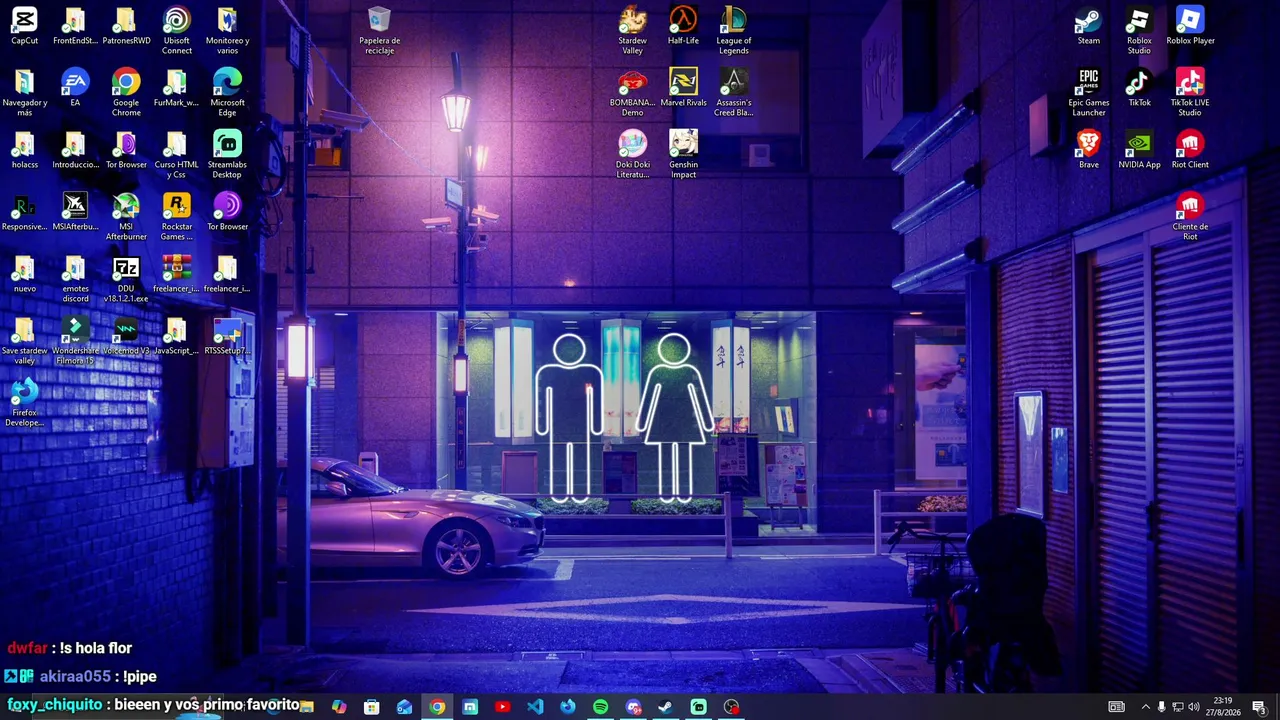The width and height of the screenshot is (1280, 720).
Task: Open the Half-Life desktop shortcut
Action: pyautogui.click(x=683, y=26)
